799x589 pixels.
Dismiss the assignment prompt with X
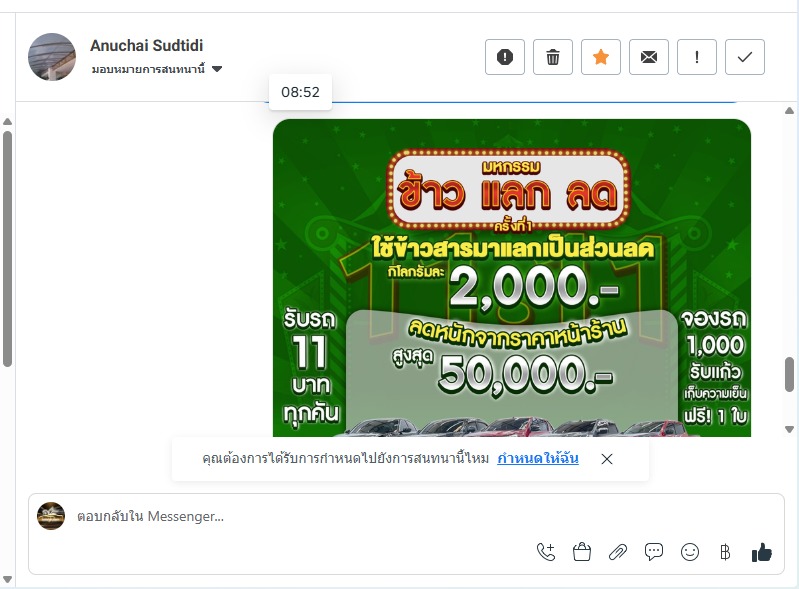(x=606, y=459)
